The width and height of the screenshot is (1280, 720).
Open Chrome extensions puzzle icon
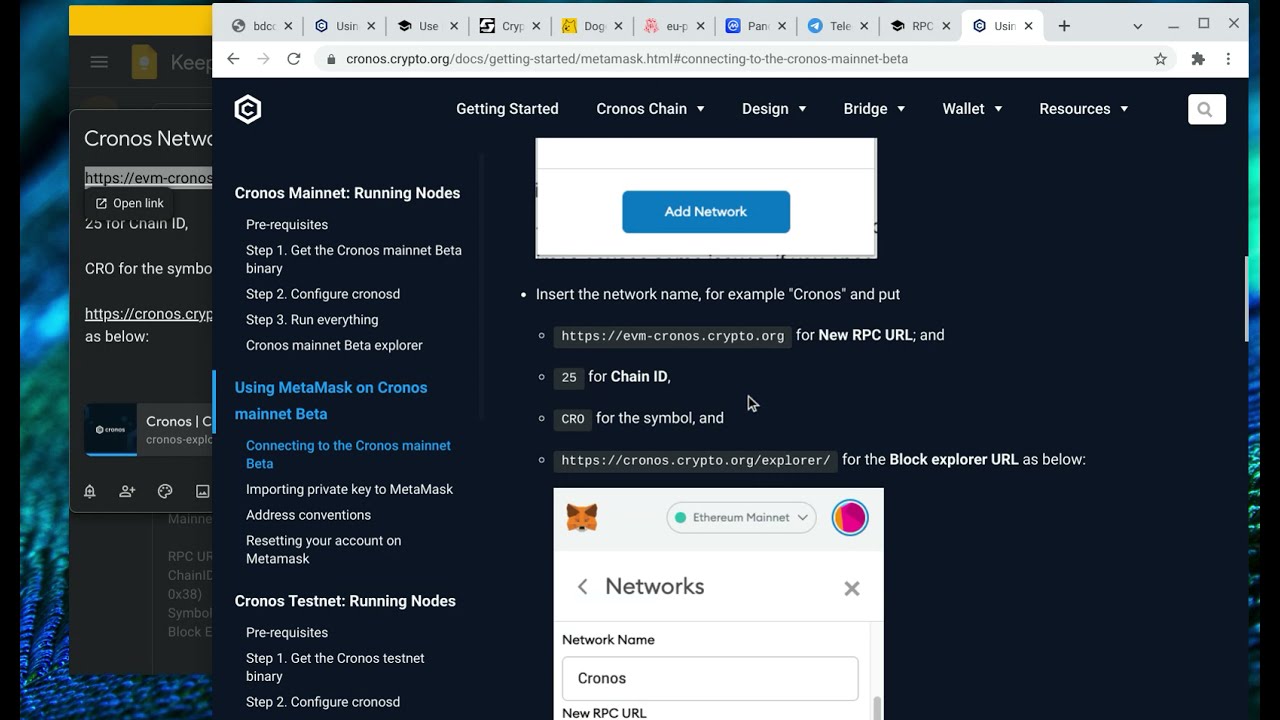tap(1198, 59)
